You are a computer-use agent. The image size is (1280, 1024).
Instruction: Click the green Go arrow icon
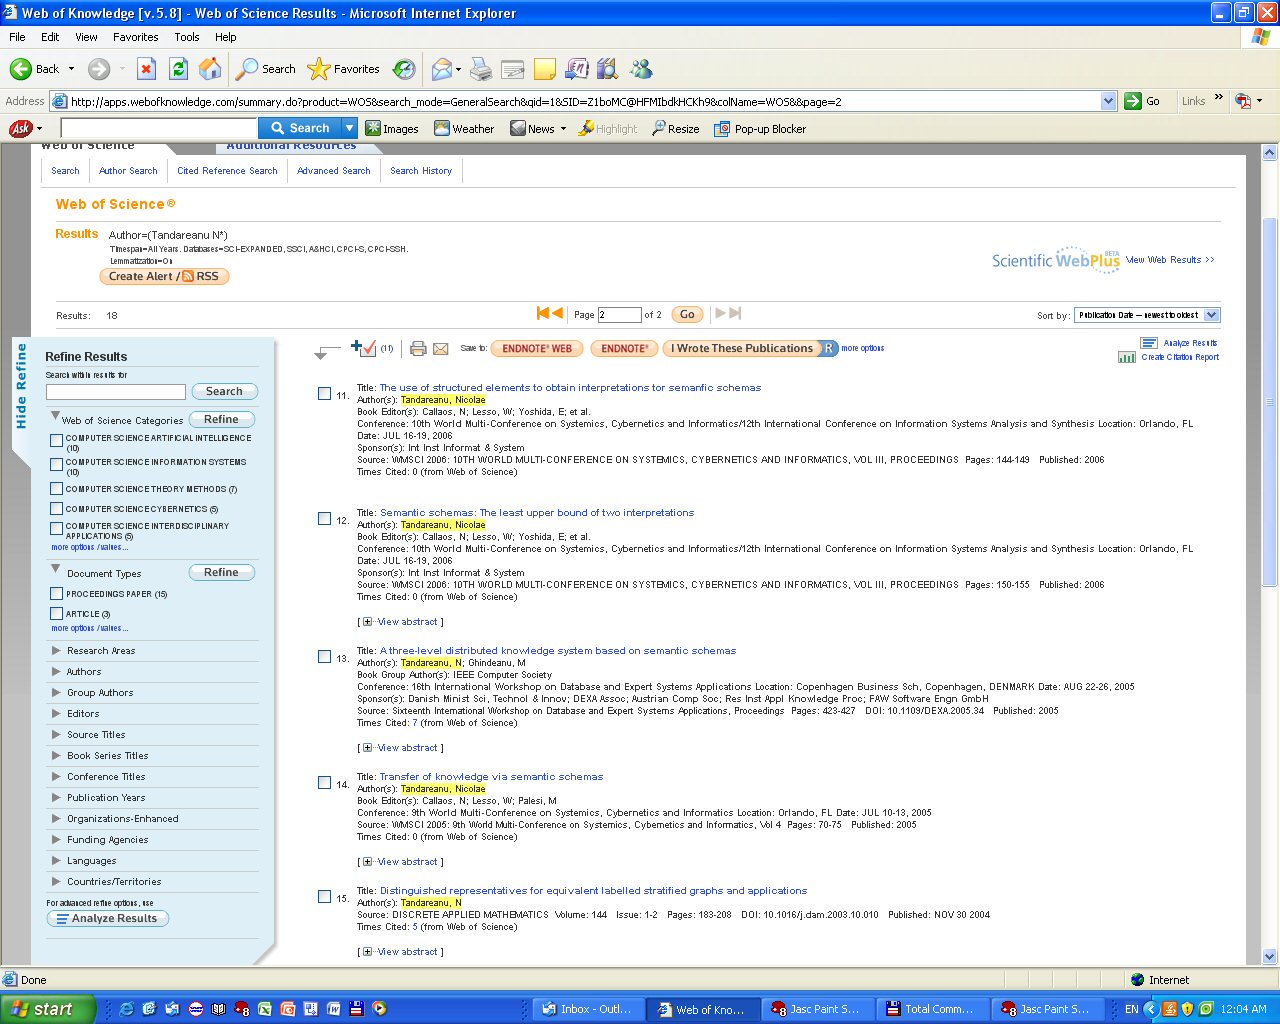tap(1133, 101)
